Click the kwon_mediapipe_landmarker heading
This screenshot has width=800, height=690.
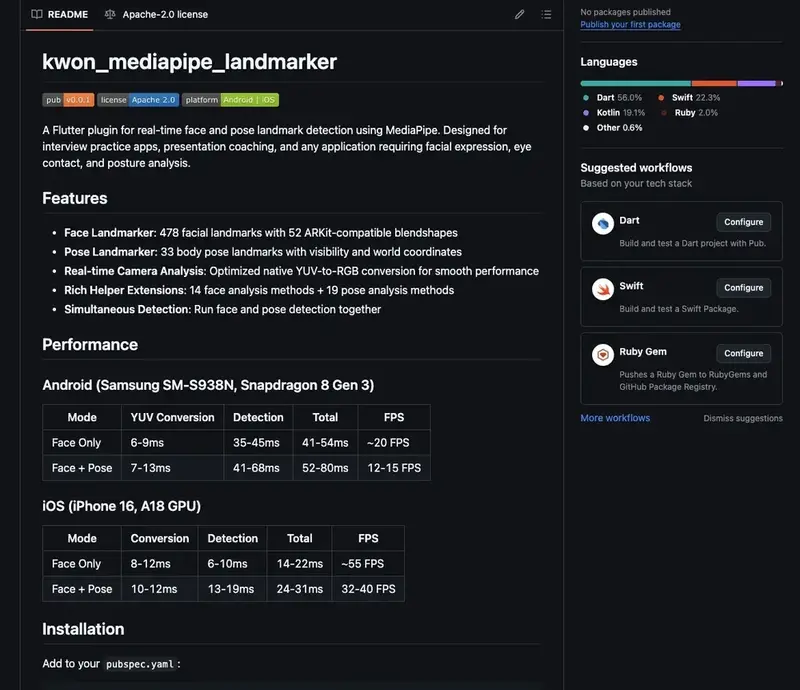(x=189, y=62)
